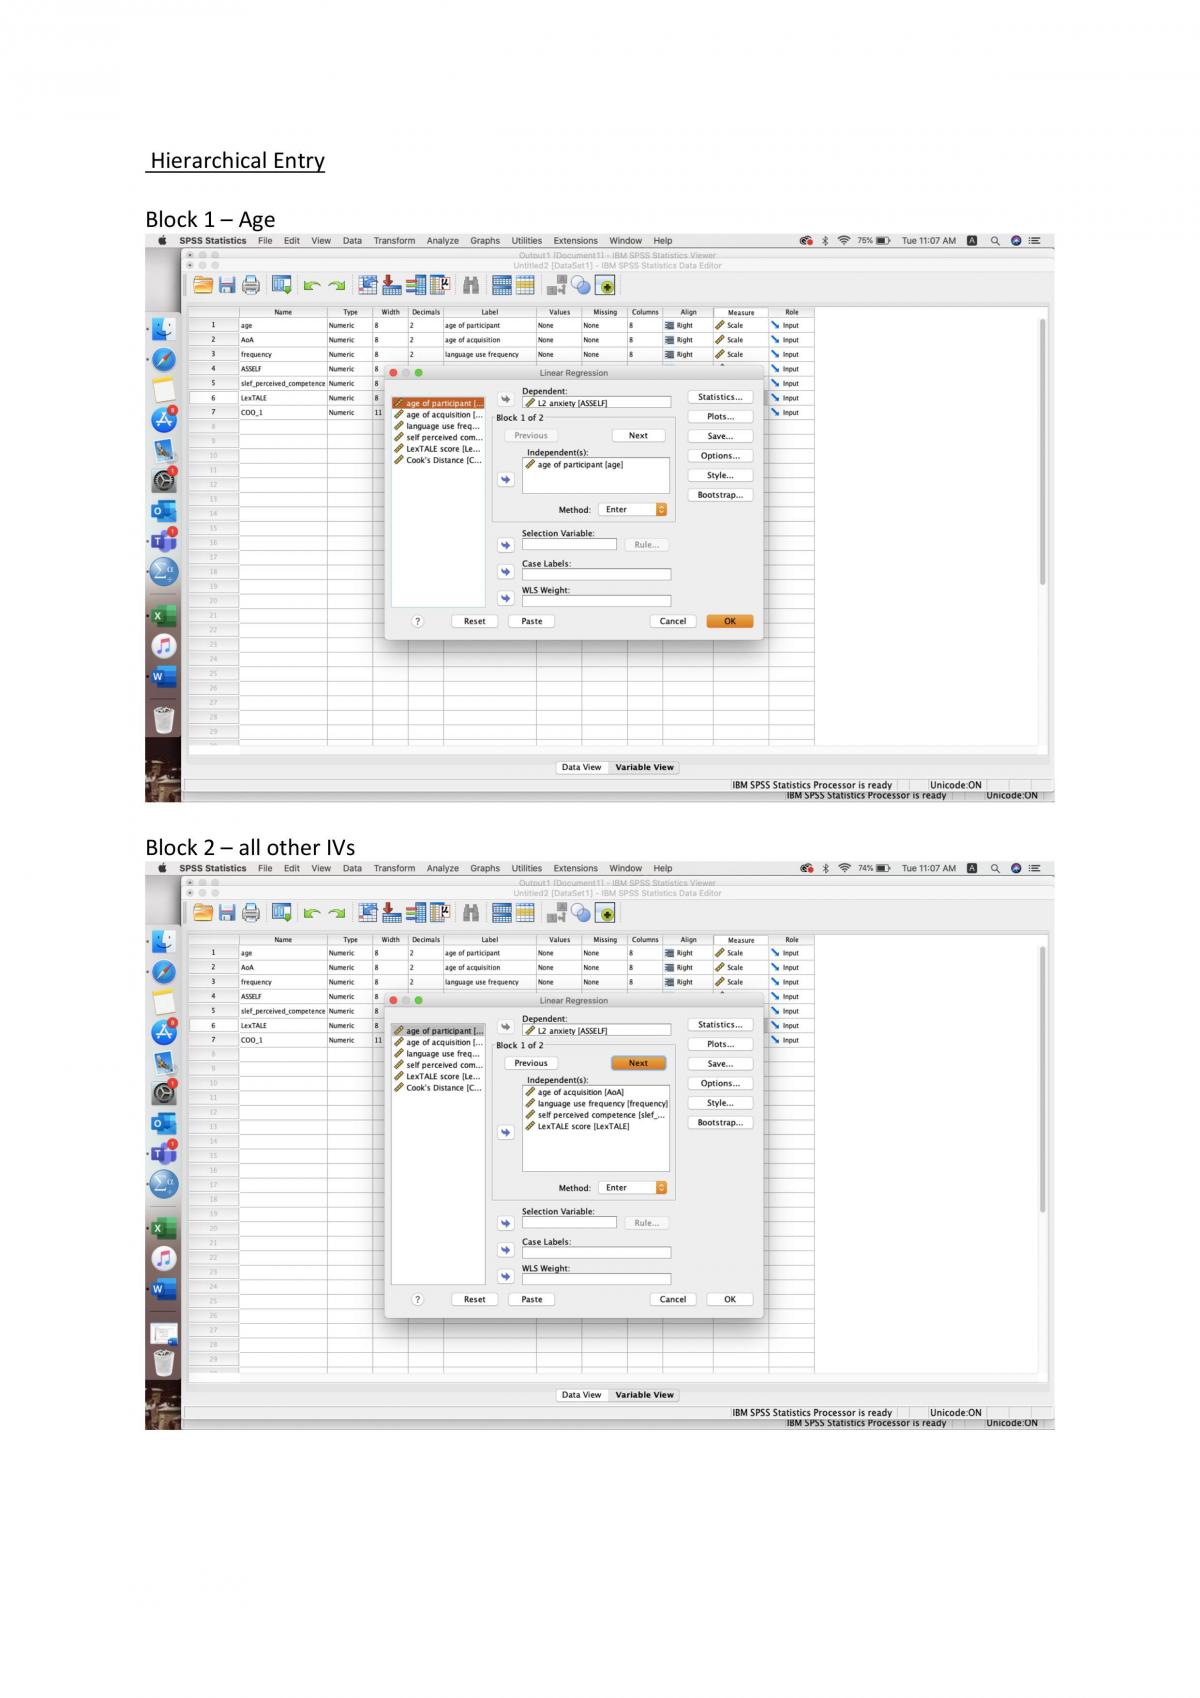Open the Trash dock icon in Block 1 screenshot

(x=163, y=719)
